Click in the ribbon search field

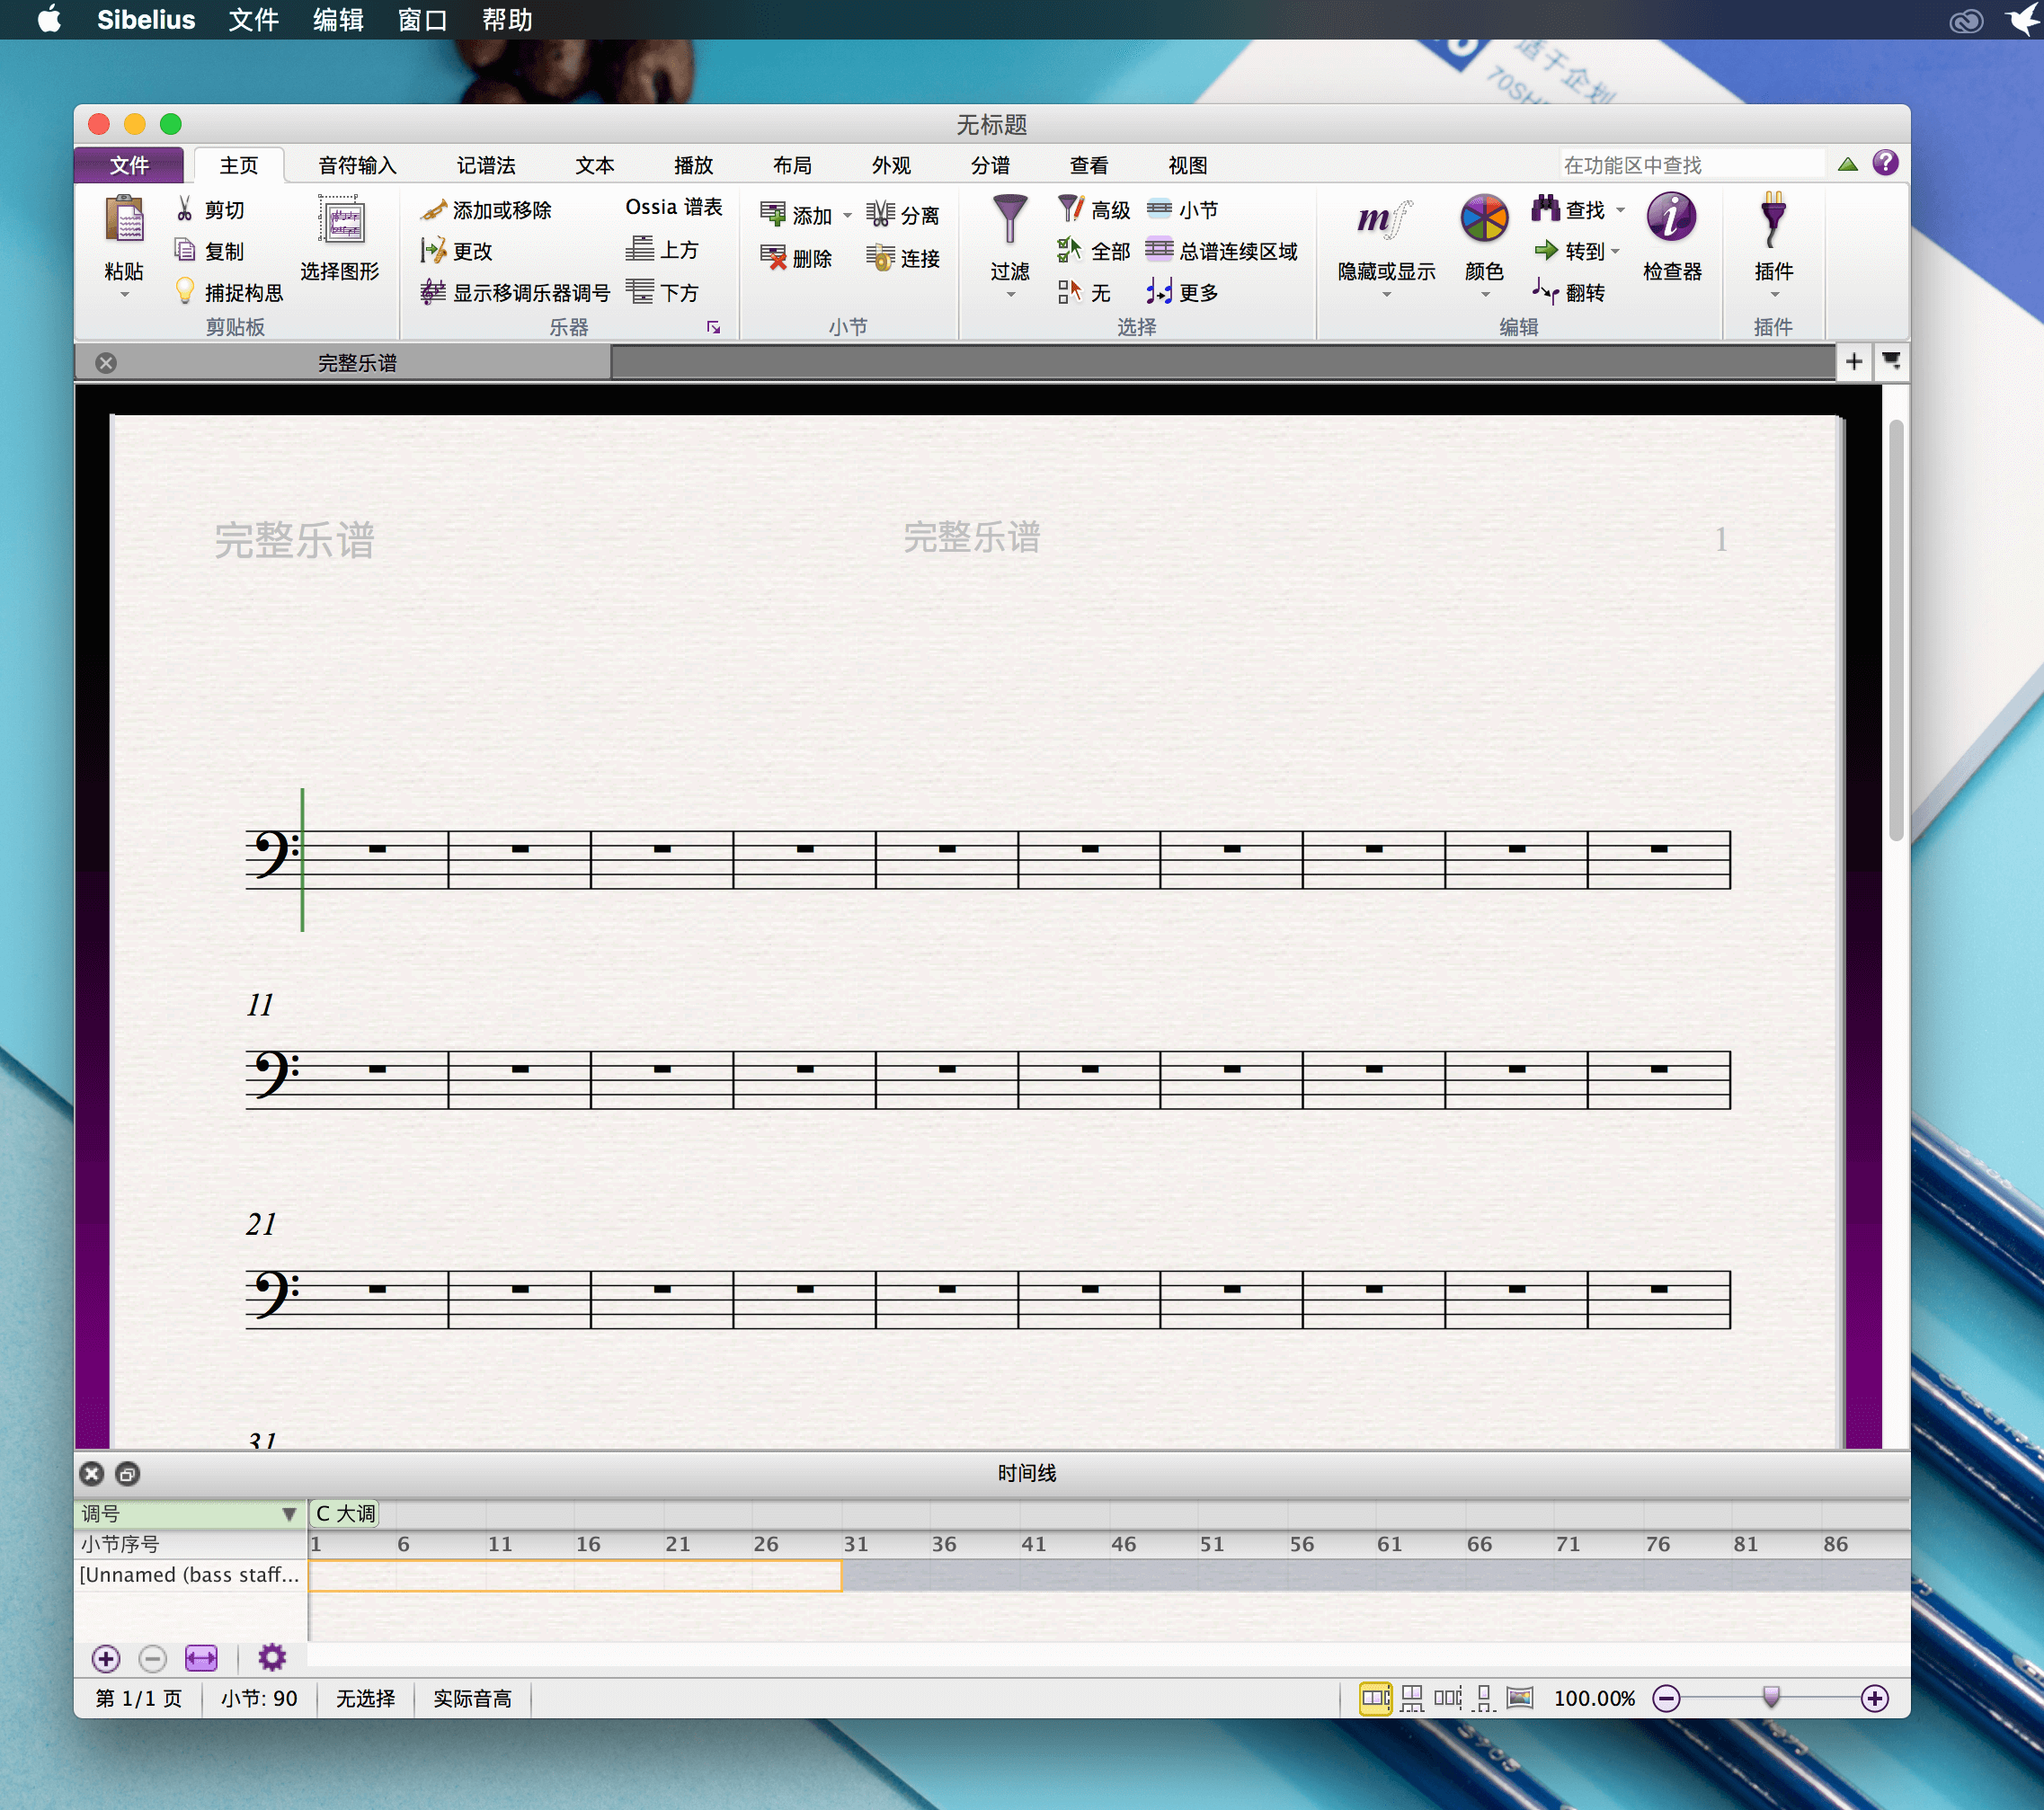click(1692, 165)
